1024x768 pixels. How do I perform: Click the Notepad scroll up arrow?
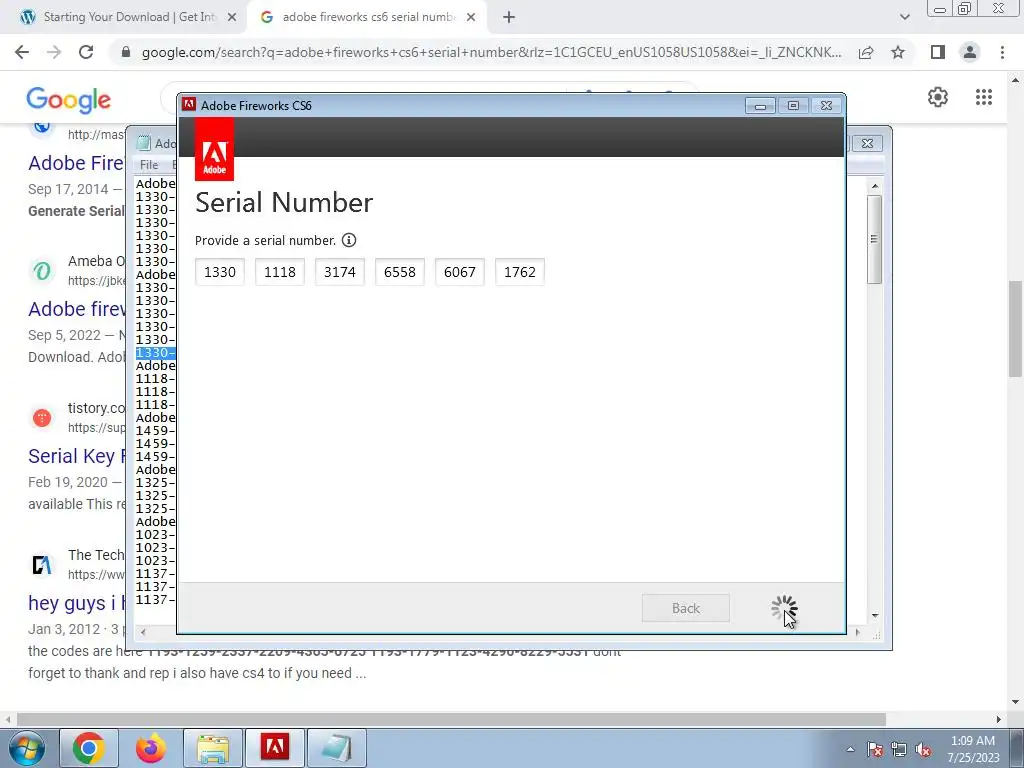[874, 186]
